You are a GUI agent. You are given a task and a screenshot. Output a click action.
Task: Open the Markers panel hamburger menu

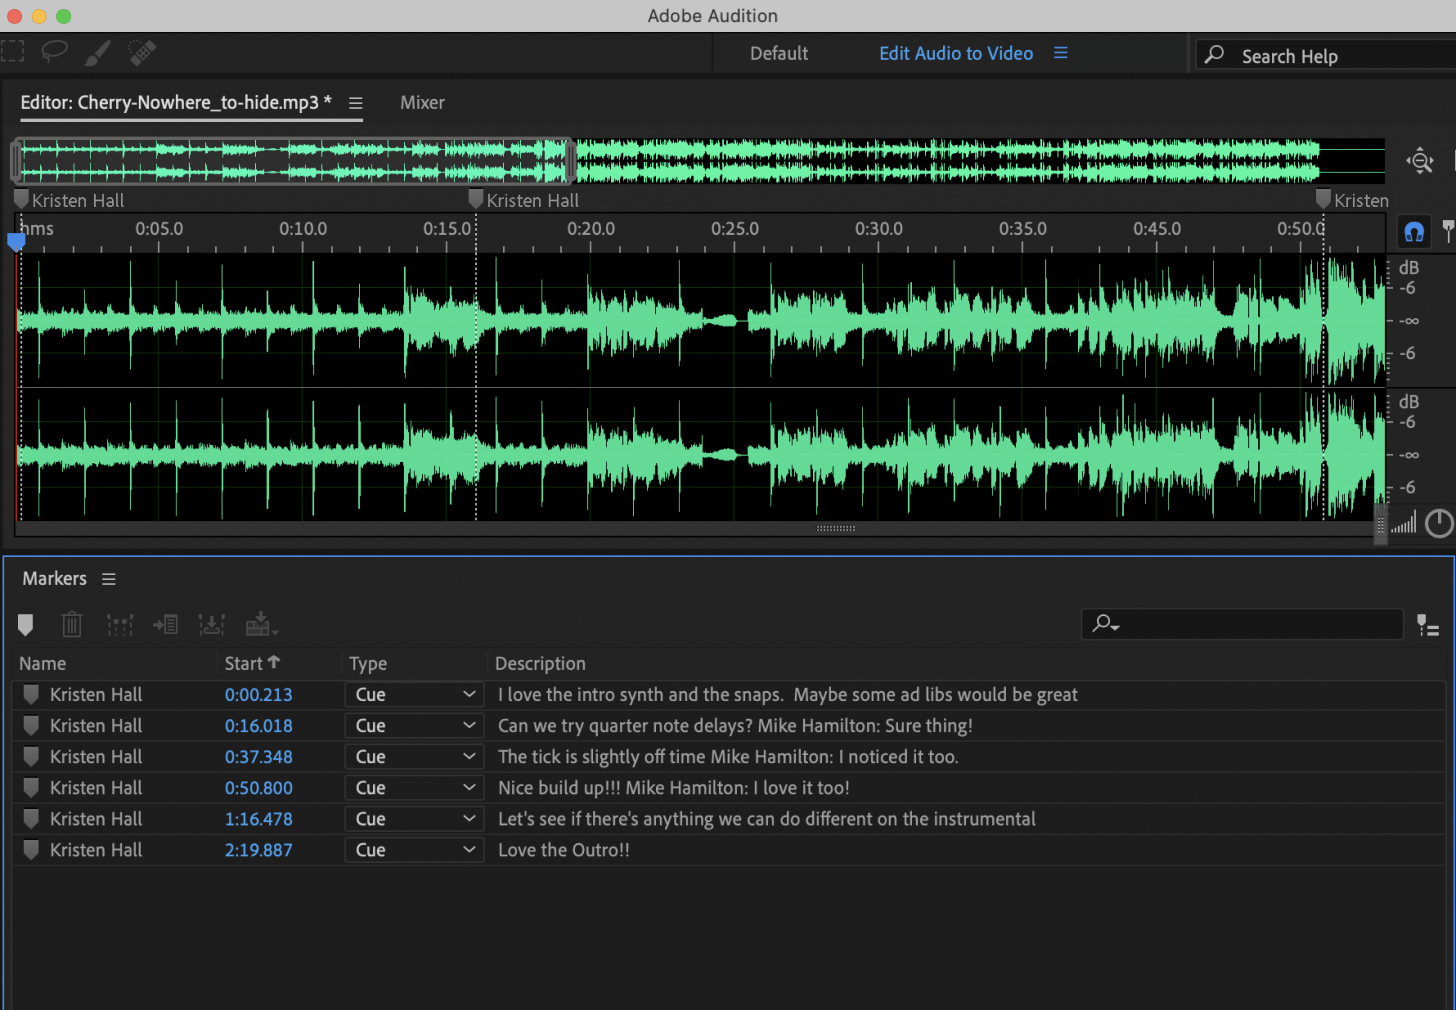coord(109,579)
